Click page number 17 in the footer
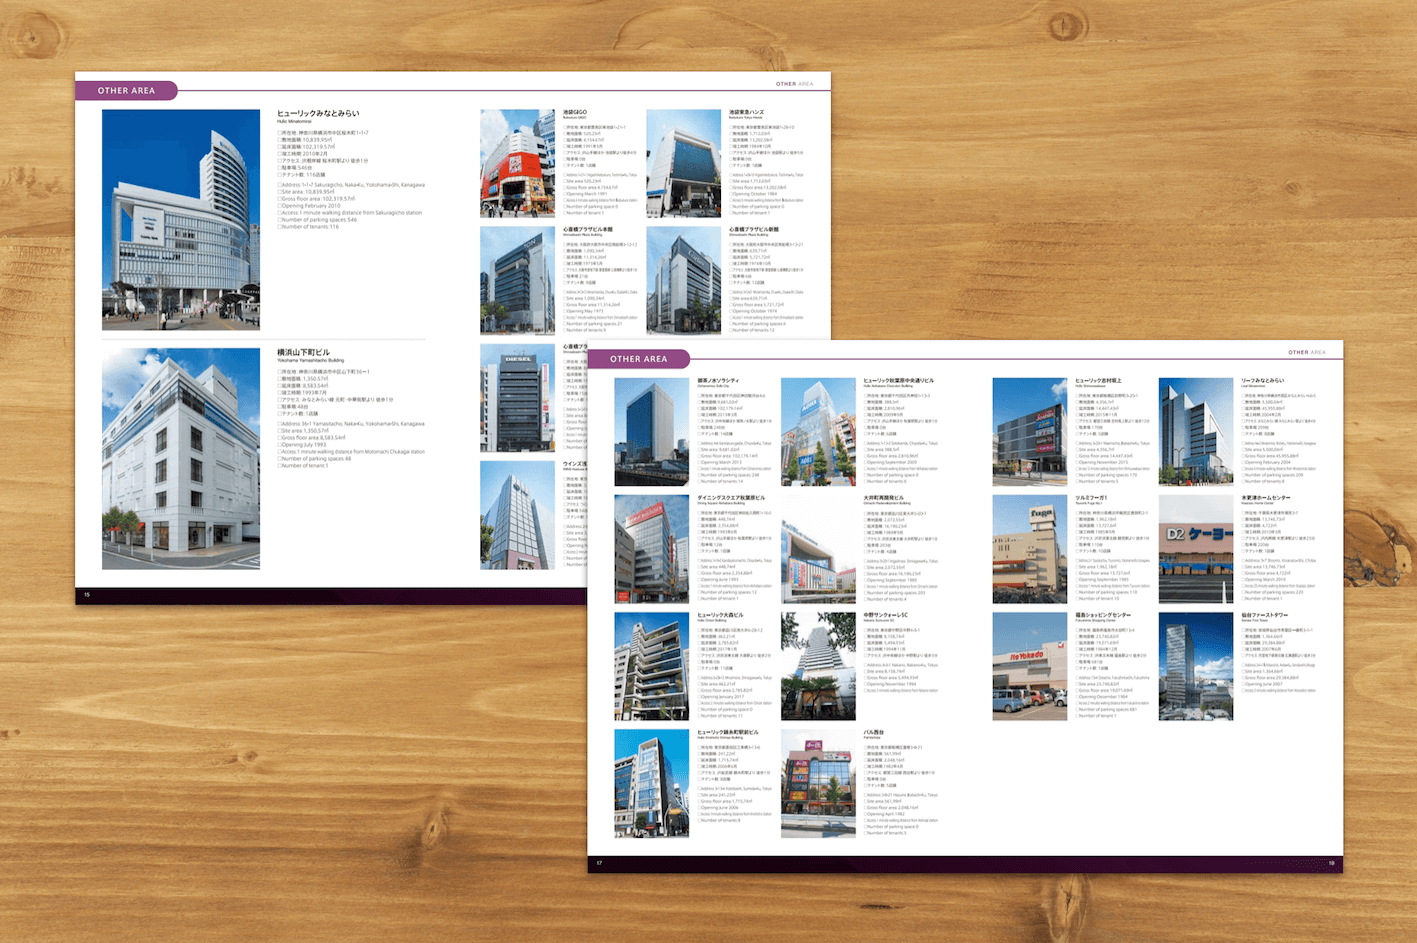This screenshot has height=943, width=1417. tap(599, 863)
